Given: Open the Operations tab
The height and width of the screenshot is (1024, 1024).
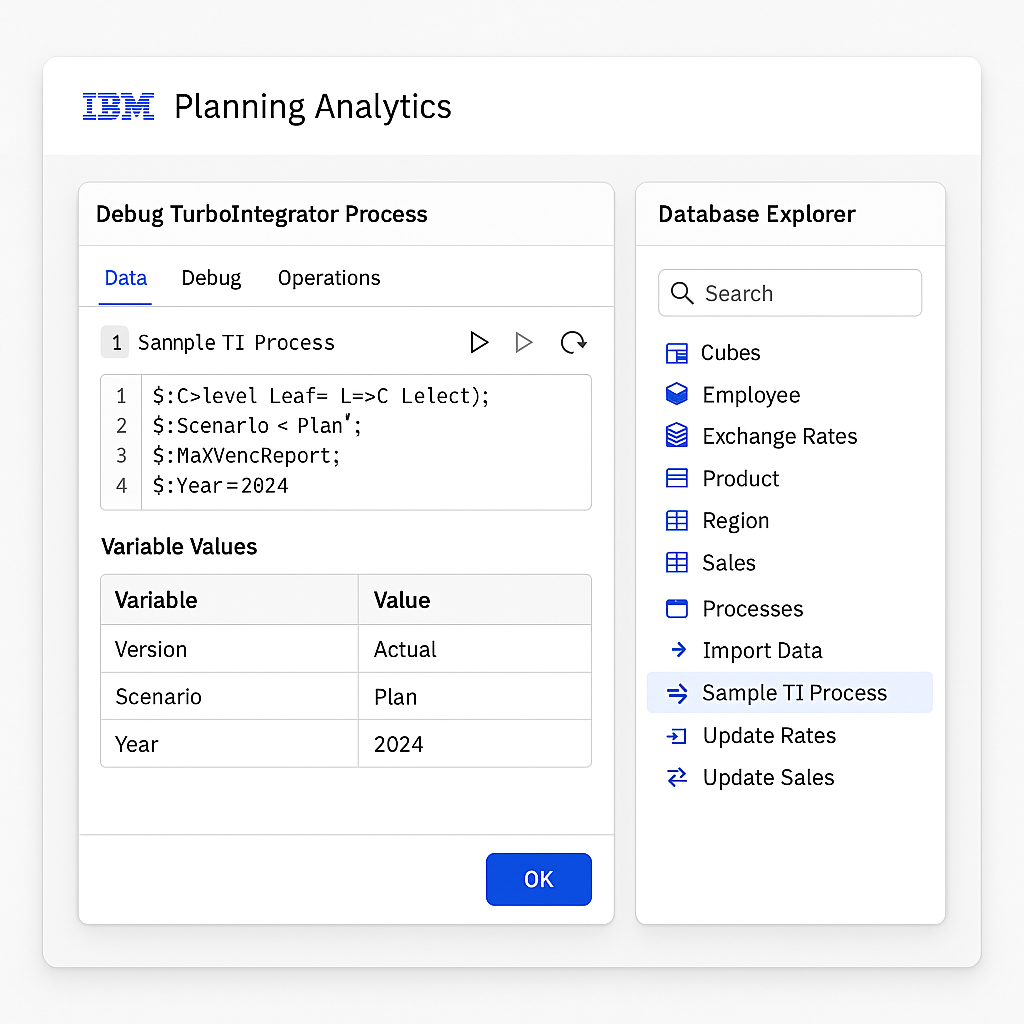Looking at the screenshot, I should click(329, 278).
